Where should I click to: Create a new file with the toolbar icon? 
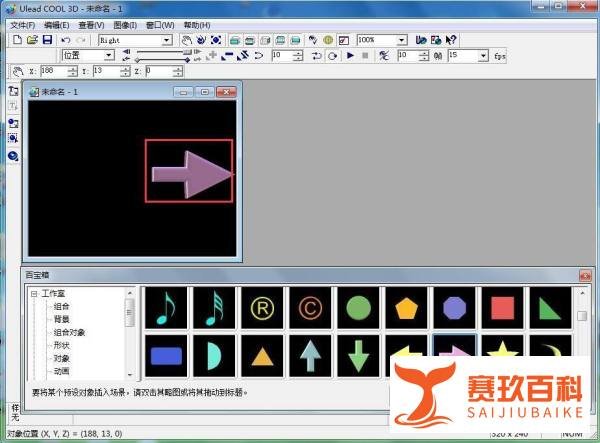(17, 40)
